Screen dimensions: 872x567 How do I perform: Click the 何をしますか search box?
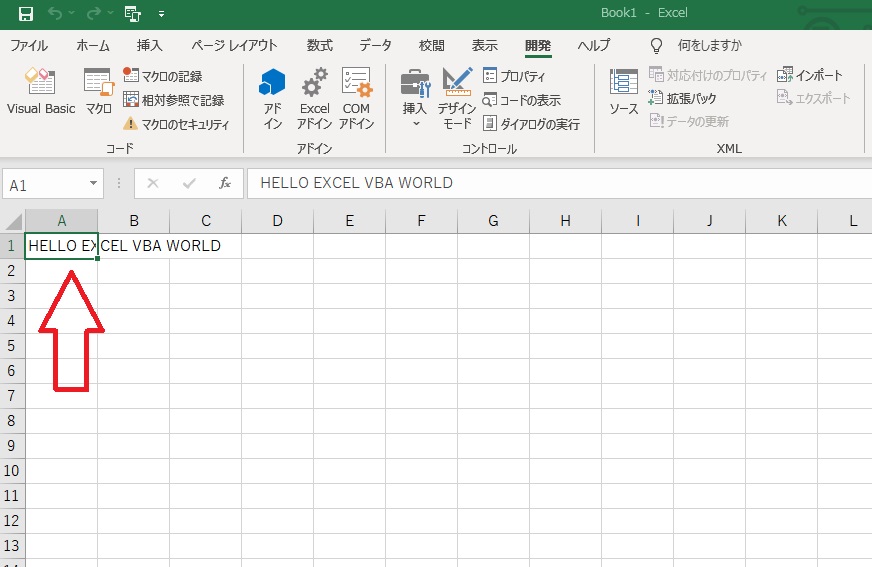click(x=710, y=45)
